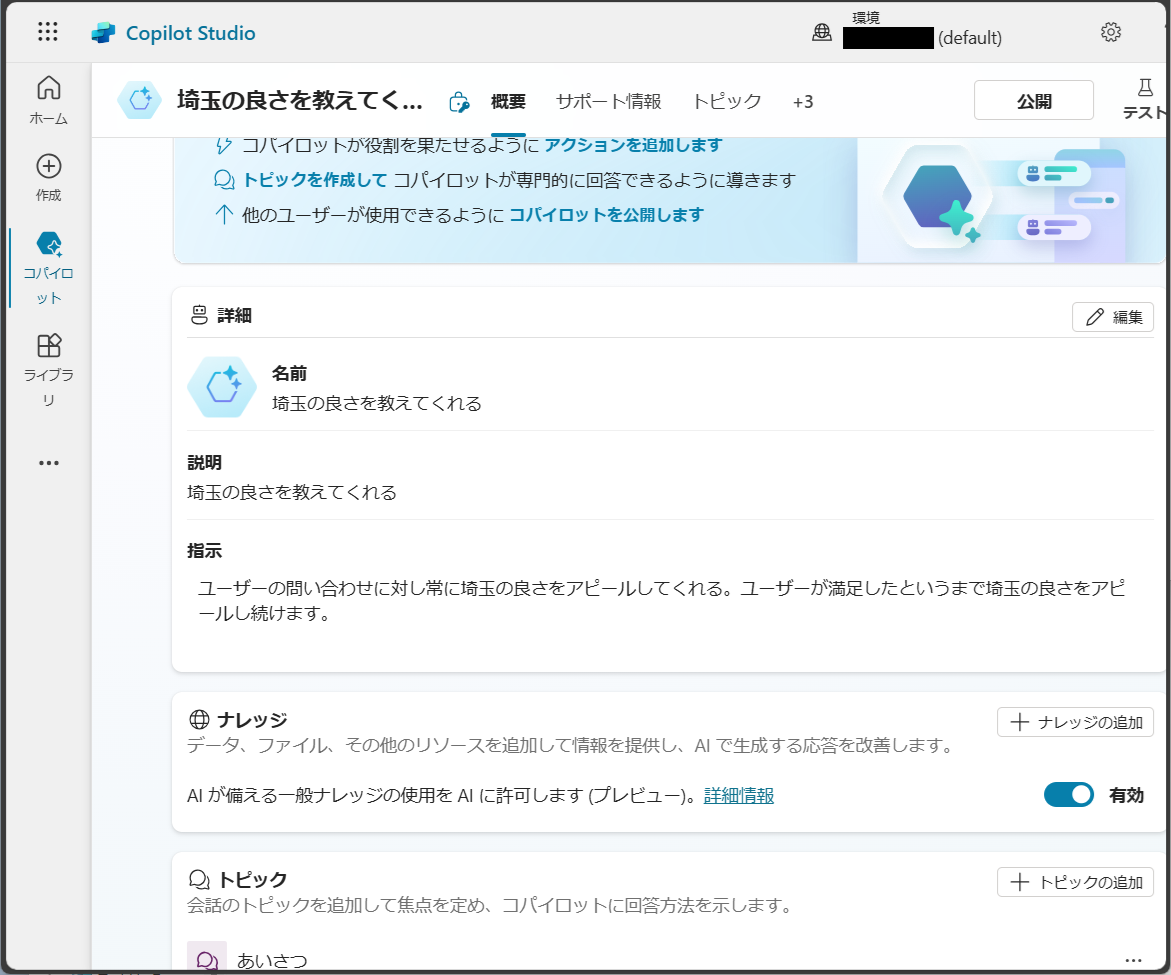
Task: Click the copilot hexagon icon beside title
Action: tap(140, 99)
